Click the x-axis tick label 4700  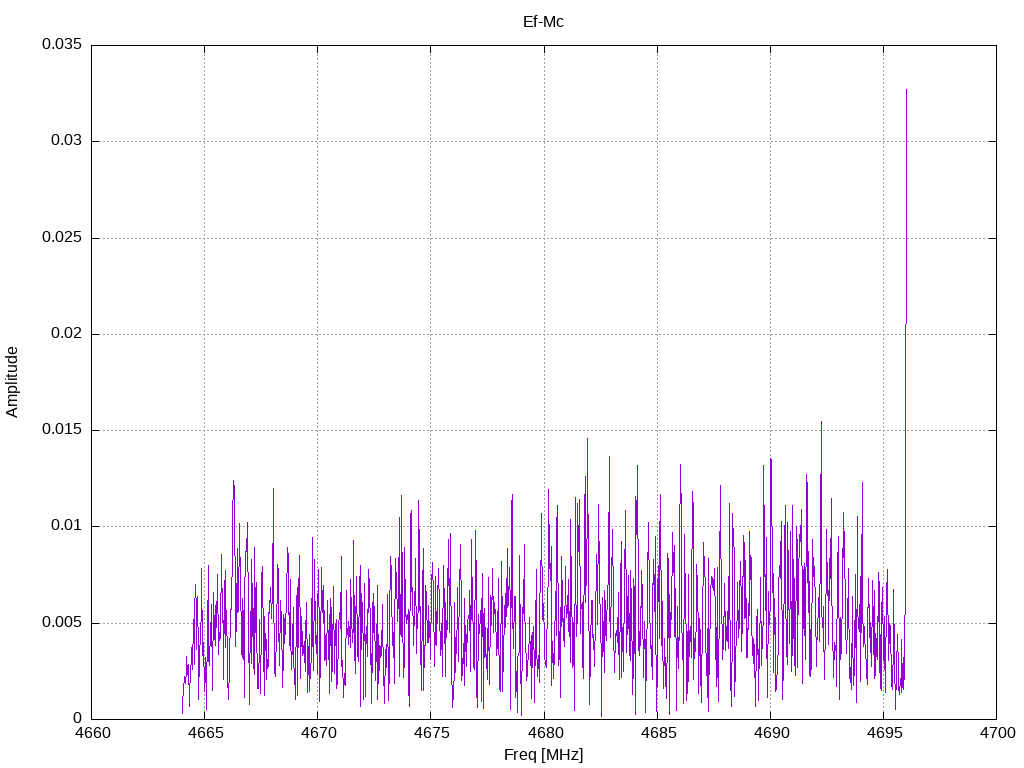pyautogui.click(x=997, y=733)
